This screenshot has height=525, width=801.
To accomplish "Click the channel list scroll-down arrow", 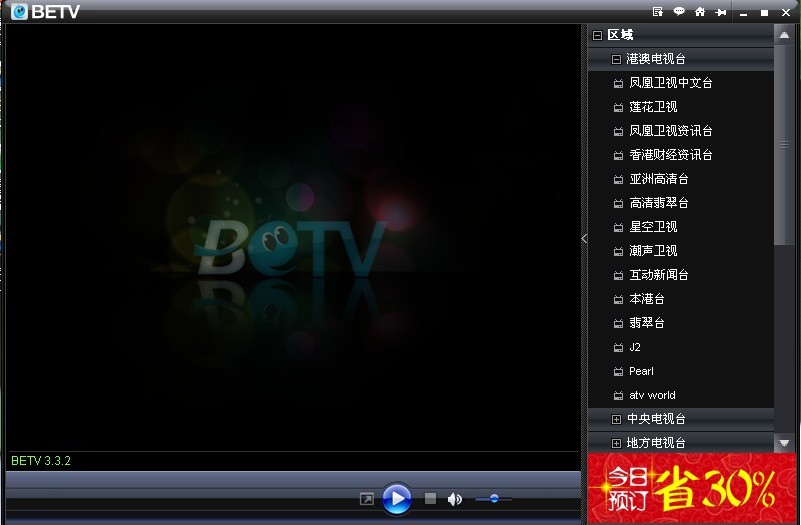I will 784,442.
